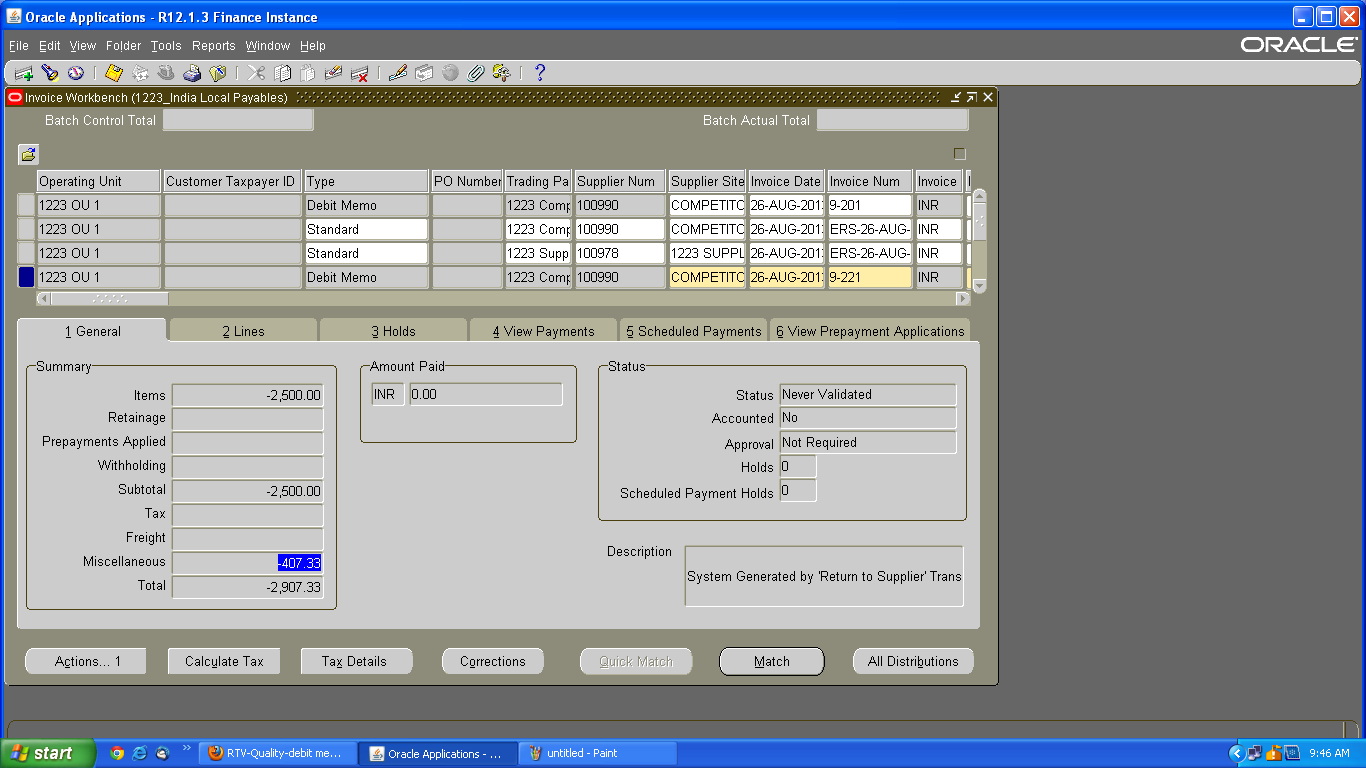Viewport: 1366px width, 768px height.
Task: Open the View menu
Action: [83, 46]
